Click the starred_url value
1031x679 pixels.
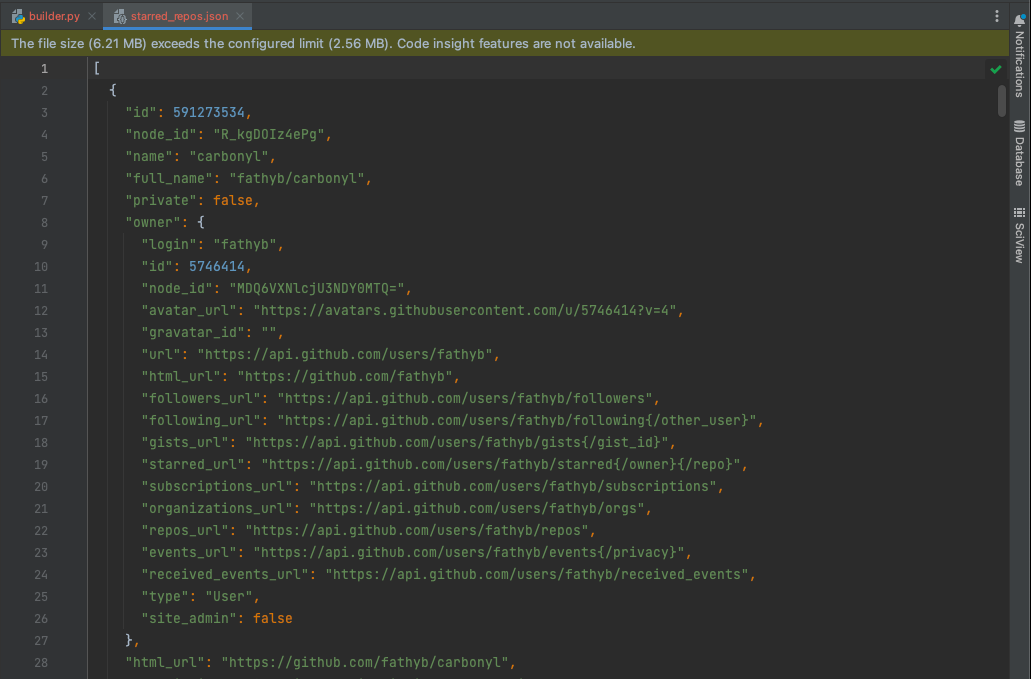[501, 465]
